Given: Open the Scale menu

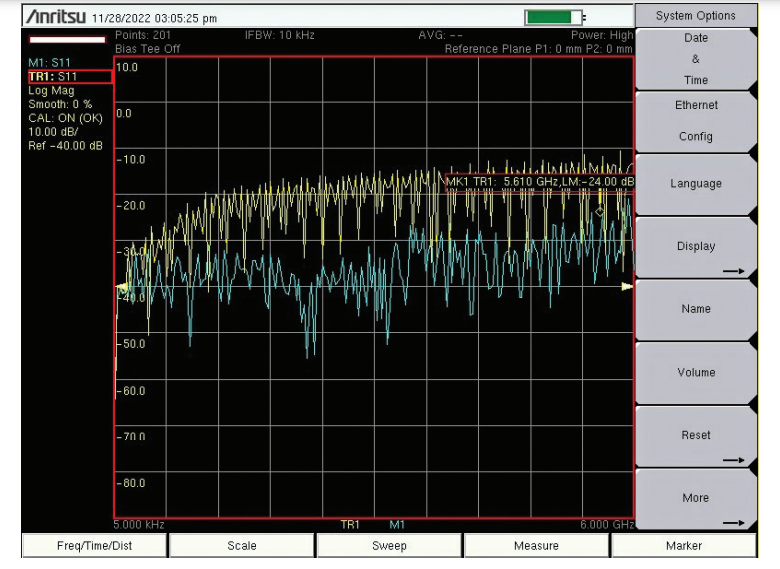Looking at the screenshot, I should point(241,546).
